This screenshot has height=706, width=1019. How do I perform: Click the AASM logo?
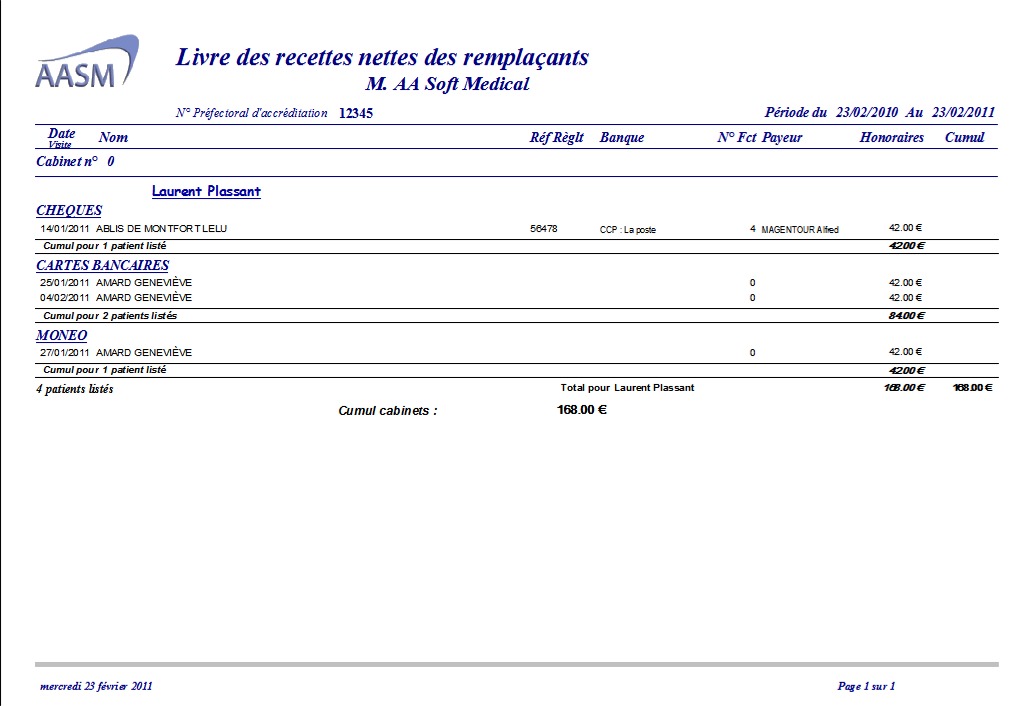point(86,62)
